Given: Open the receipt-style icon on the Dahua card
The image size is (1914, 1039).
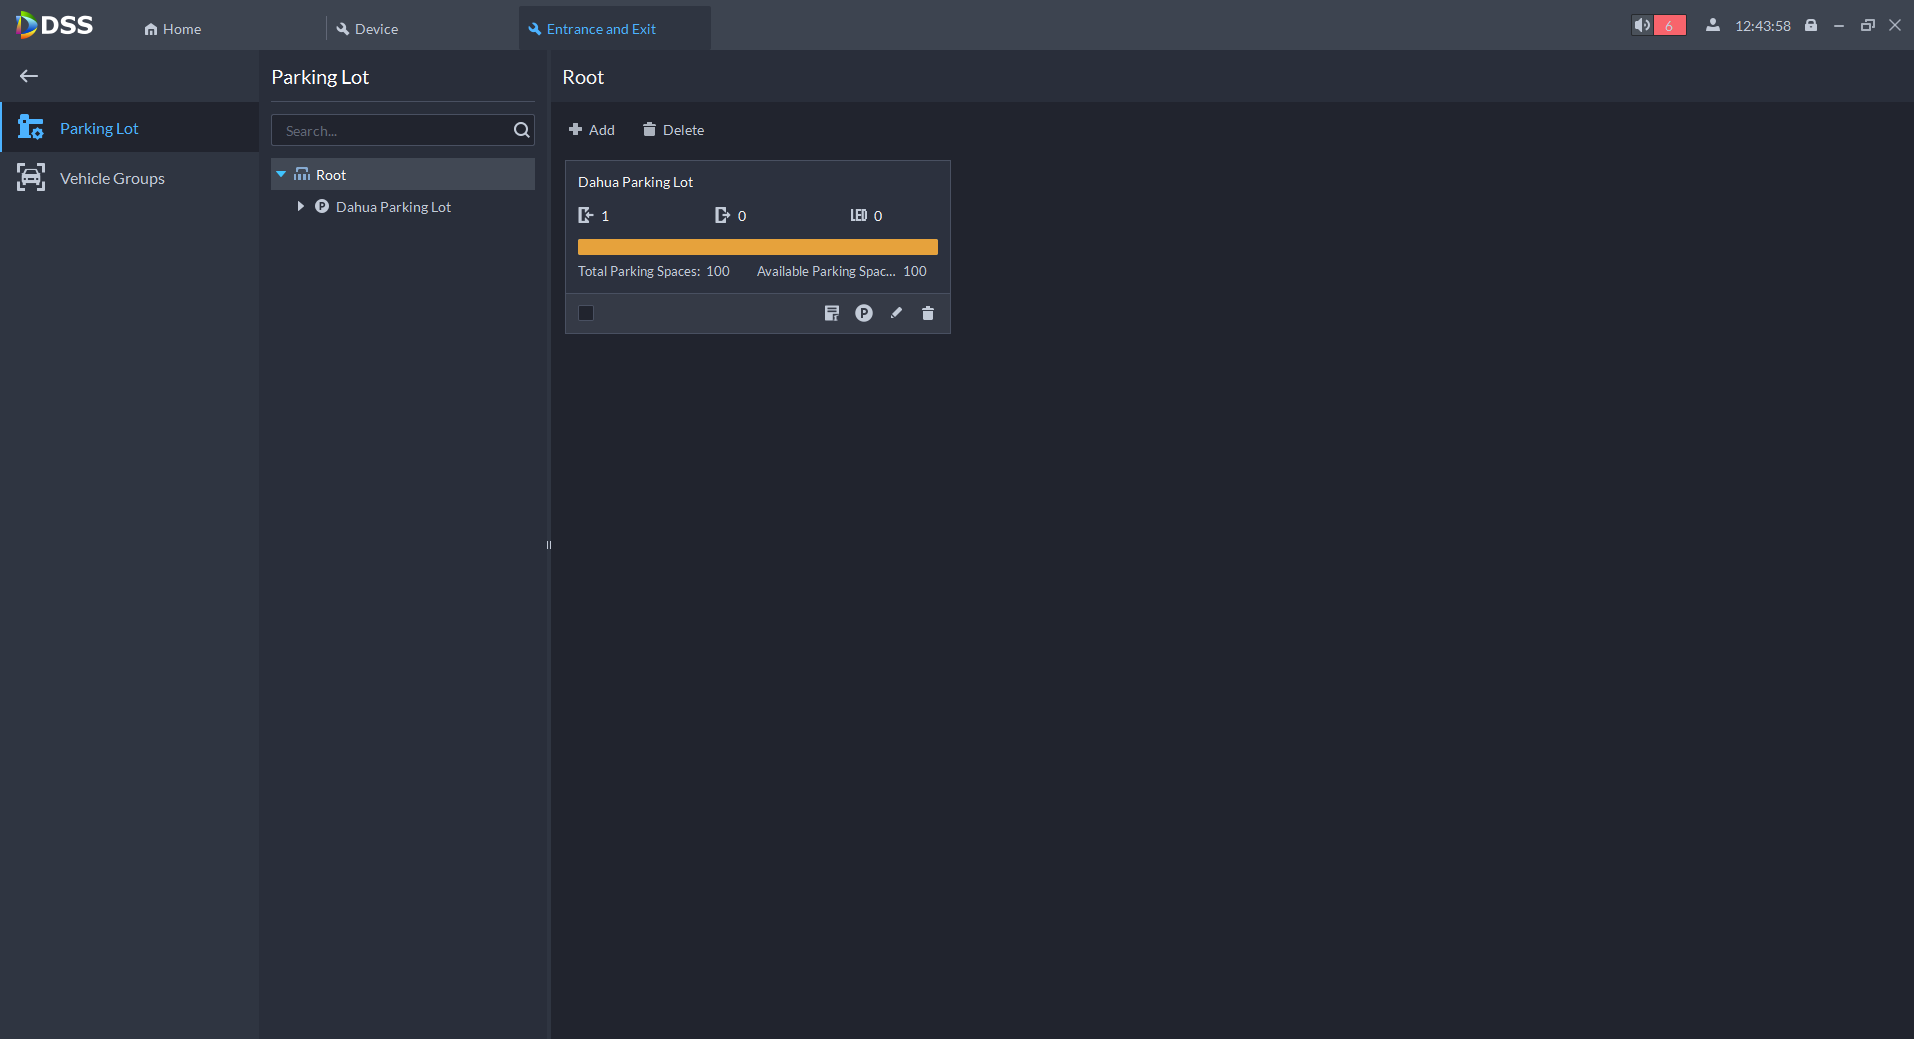Looking at the screenshot, I should tap(831, 313).
